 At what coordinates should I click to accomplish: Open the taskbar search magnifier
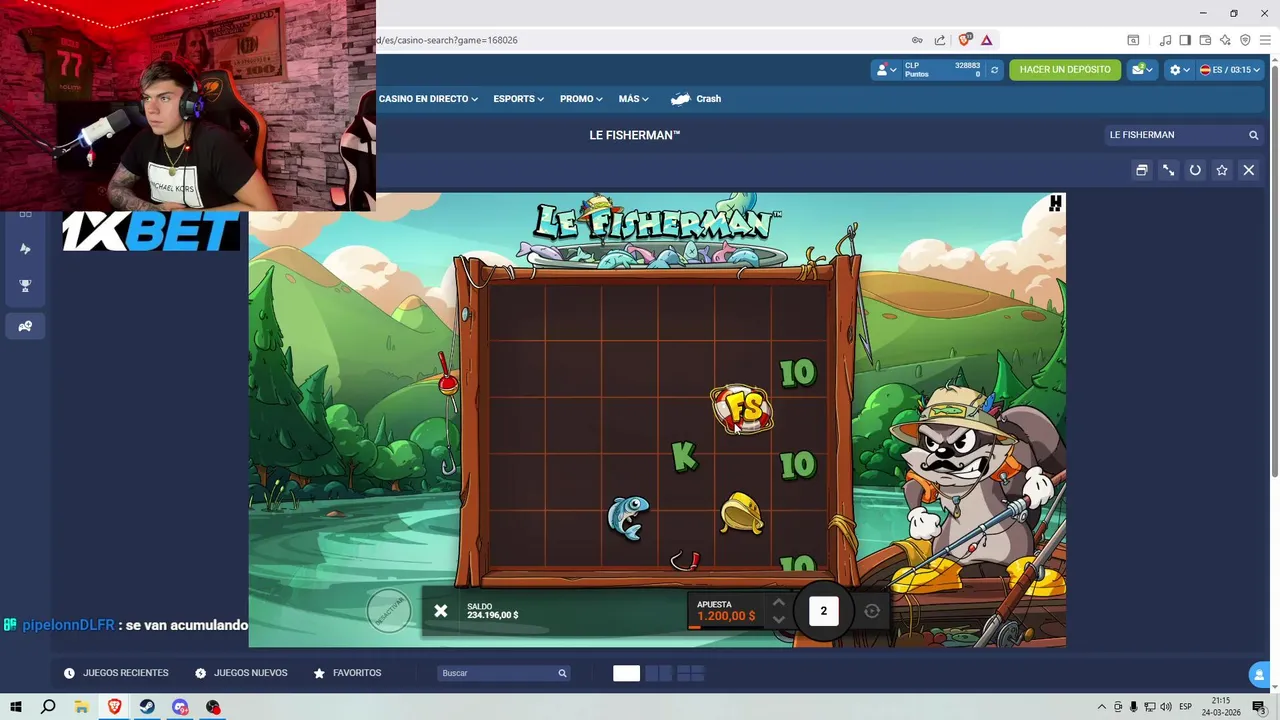tap(48, 707)
